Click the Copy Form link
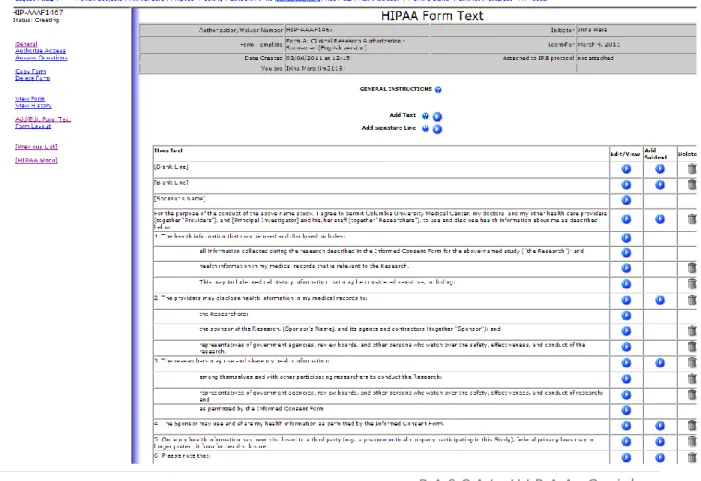Image resolution: width=701 pixels, height=481 pixels. coord(30,71)
